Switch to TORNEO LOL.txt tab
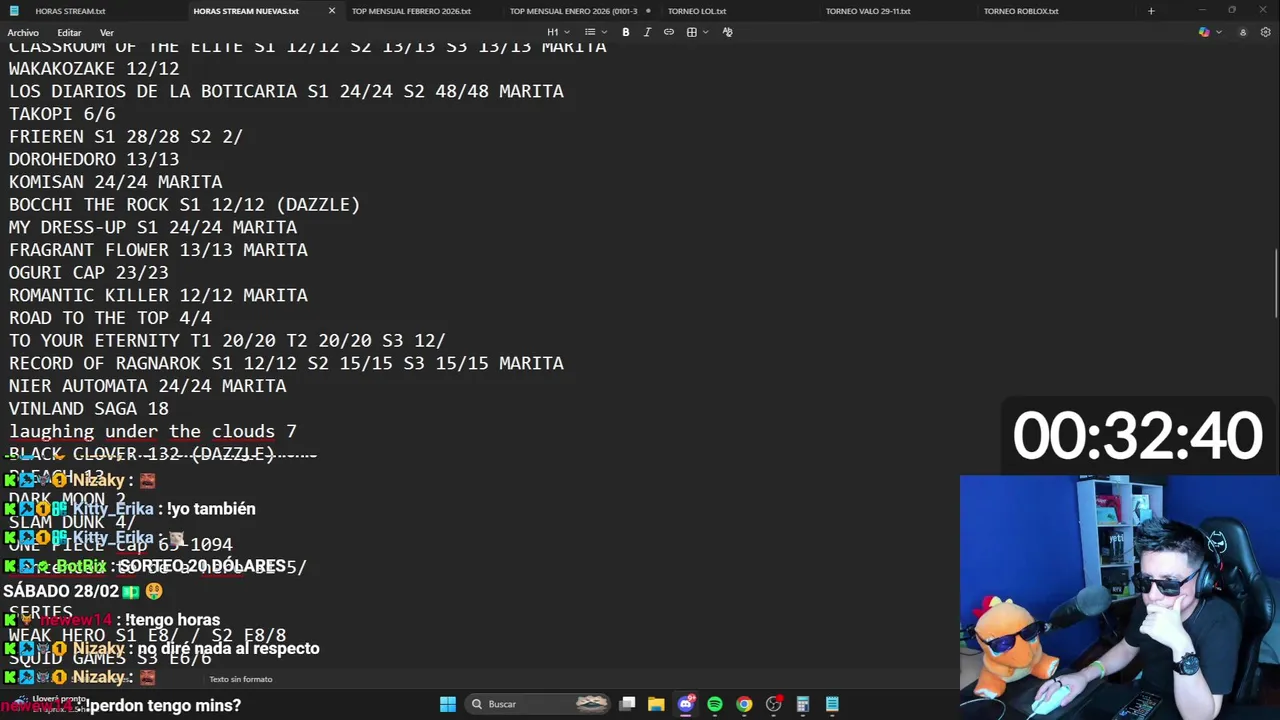Viewport: 1280px width, 720px height. 697,11
